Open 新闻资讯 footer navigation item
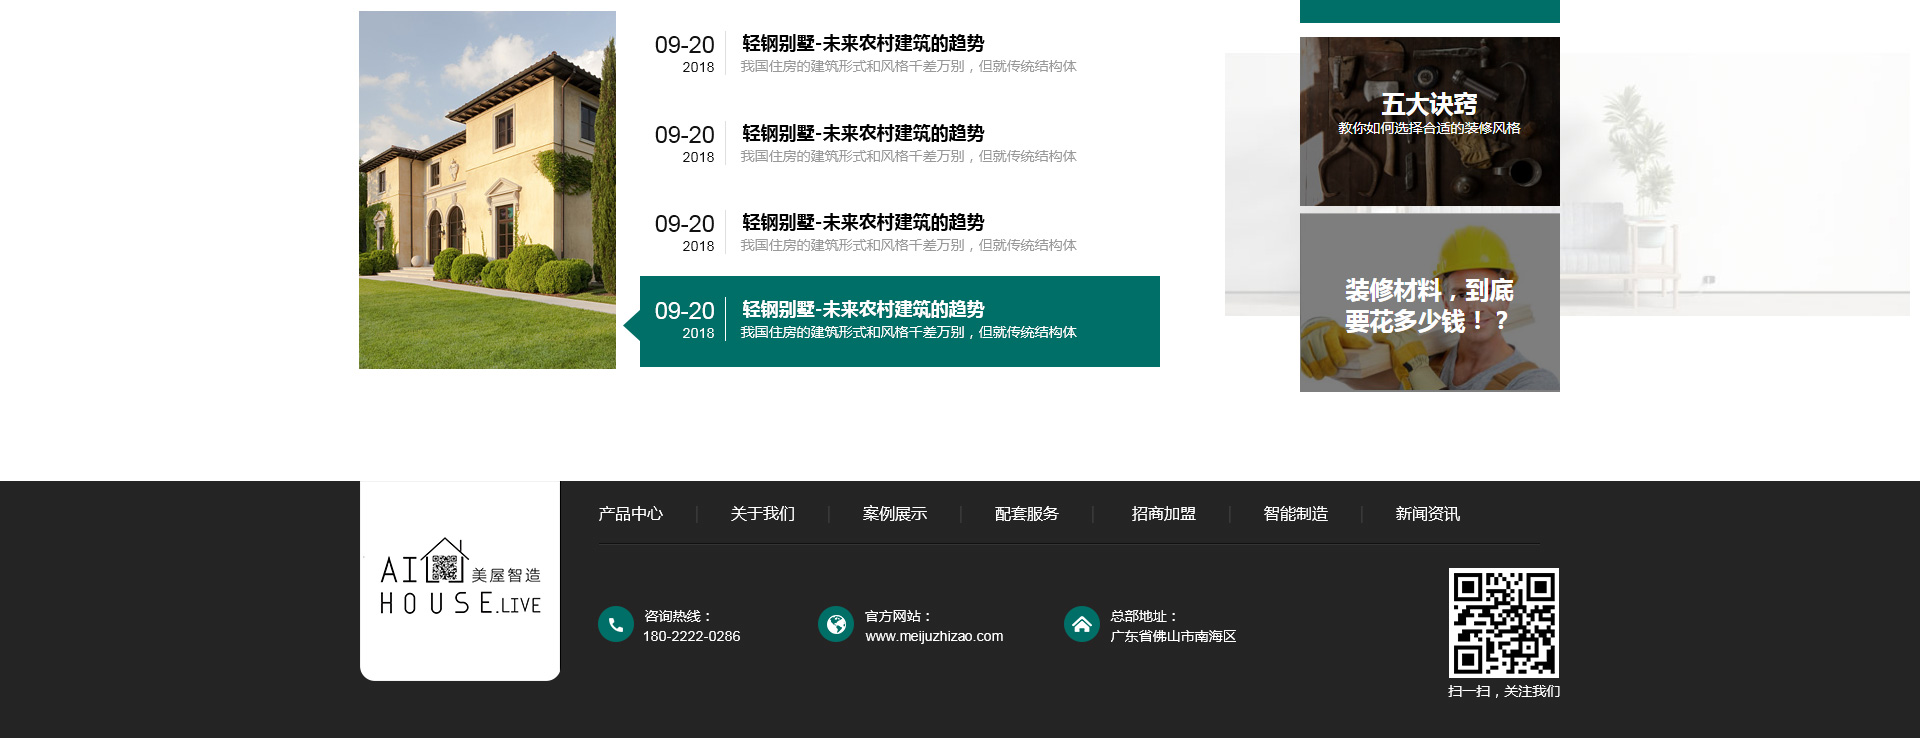1920x738 pixels. (1427, 514)
